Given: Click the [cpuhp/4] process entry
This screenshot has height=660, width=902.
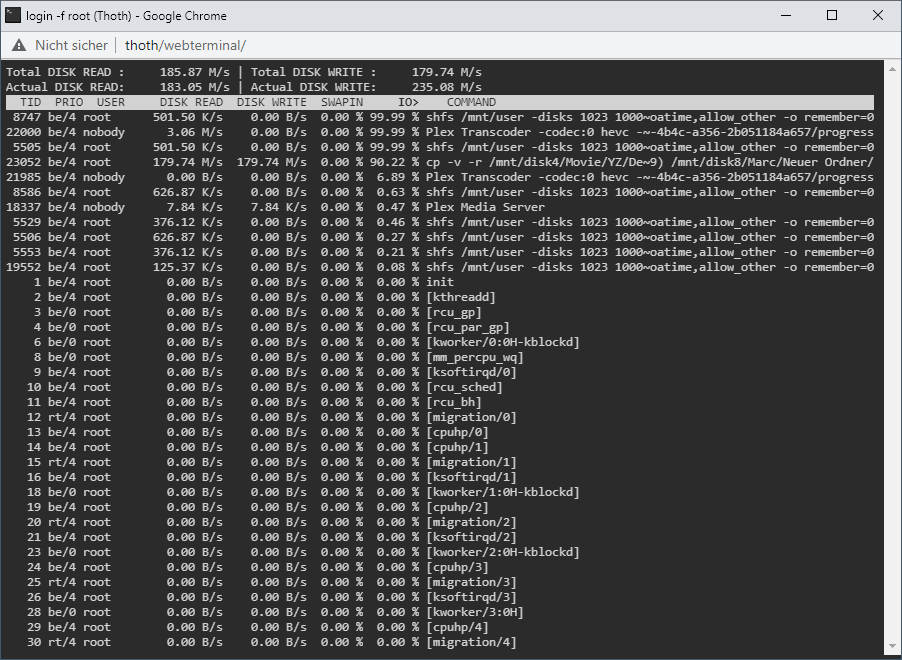Looking at the screenshot, I should click(457, 627).
